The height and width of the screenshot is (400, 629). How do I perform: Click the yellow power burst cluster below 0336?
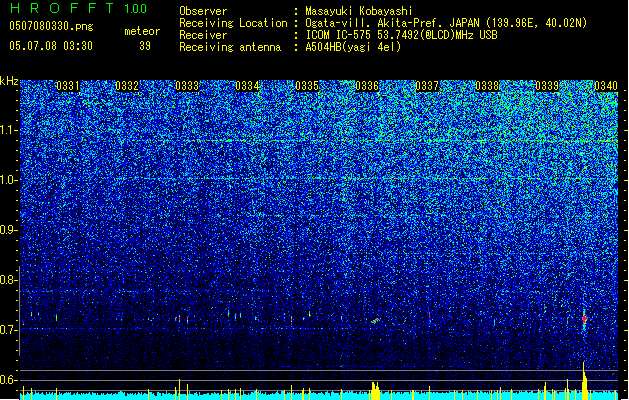[375, 391]
